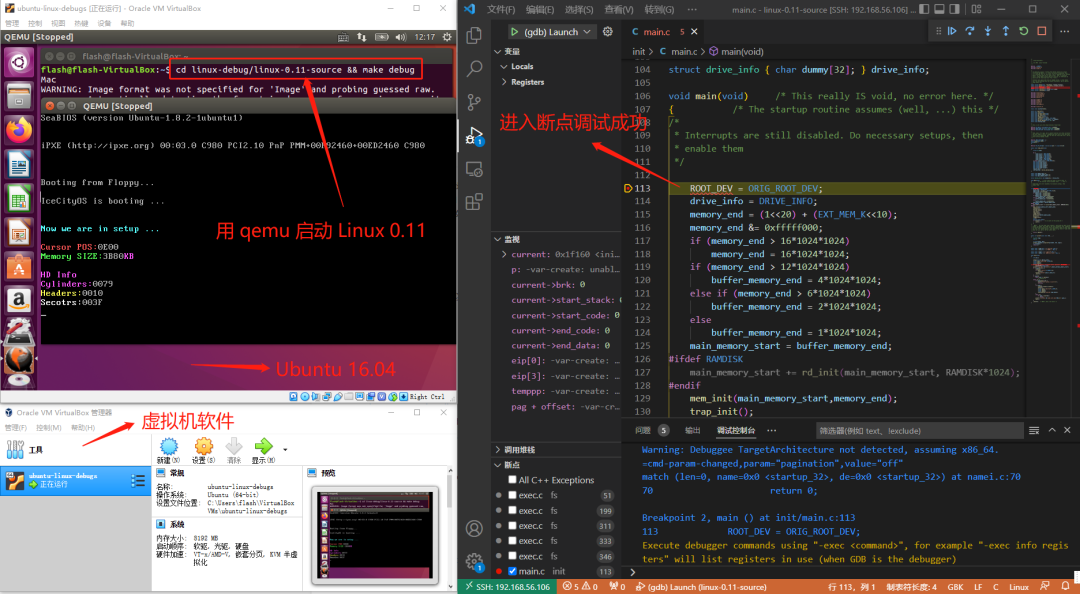The width and height of the screenshot is (1080, 594).
Task: Click the debug Step Into icon
Action: (988, 31)
